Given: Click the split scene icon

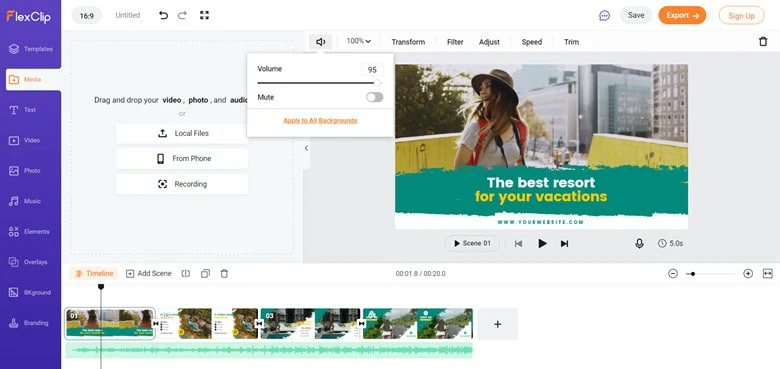Looking at the screenshot, I should click(x=186, y=274).
